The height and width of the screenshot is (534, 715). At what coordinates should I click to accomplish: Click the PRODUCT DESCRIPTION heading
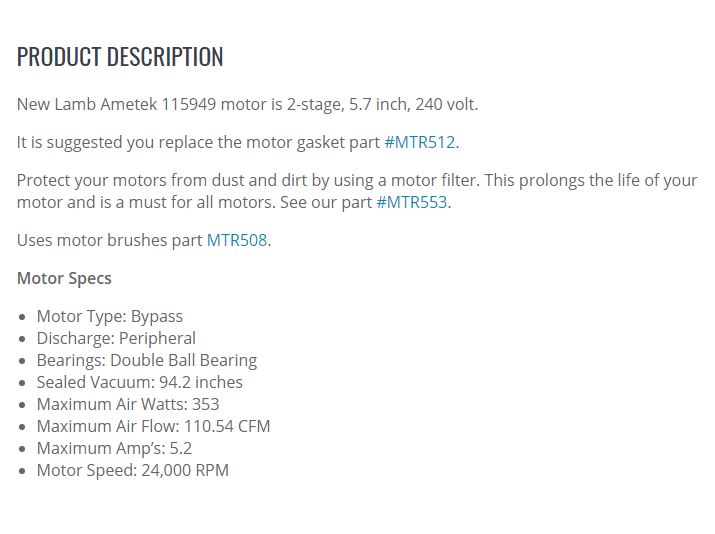pos(120,57)
